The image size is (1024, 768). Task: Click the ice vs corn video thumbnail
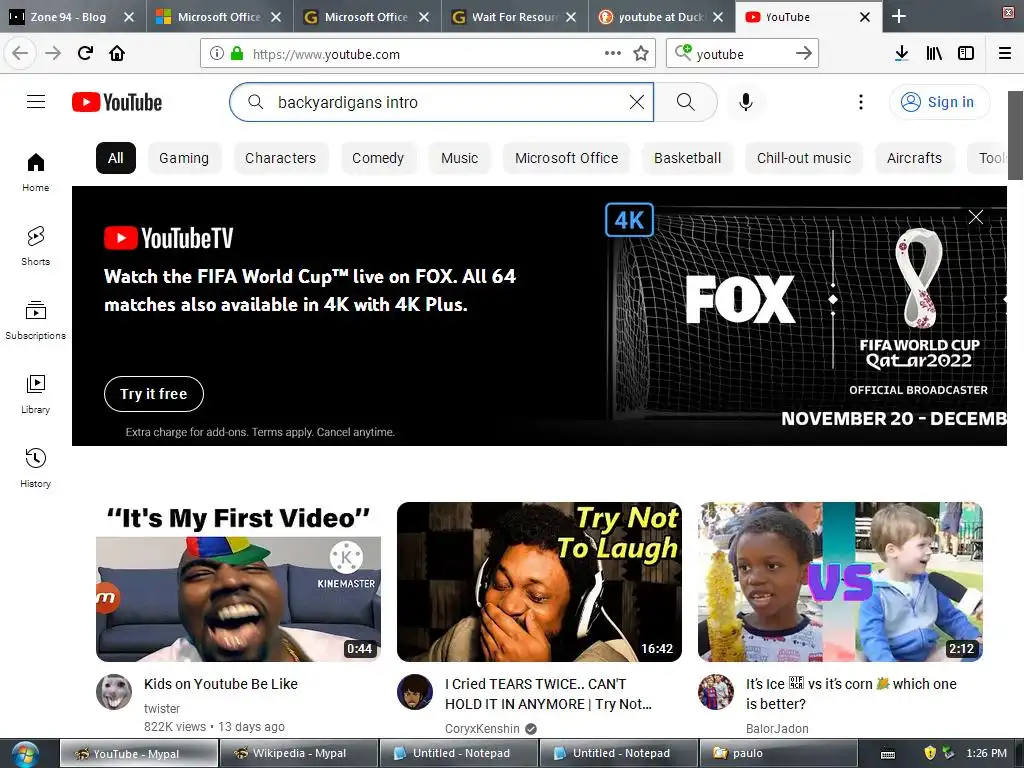840,582
